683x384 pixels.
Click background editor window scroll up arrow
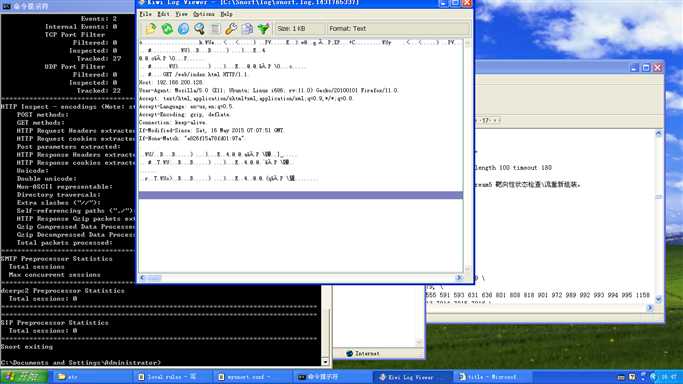[x=659, y=134]
